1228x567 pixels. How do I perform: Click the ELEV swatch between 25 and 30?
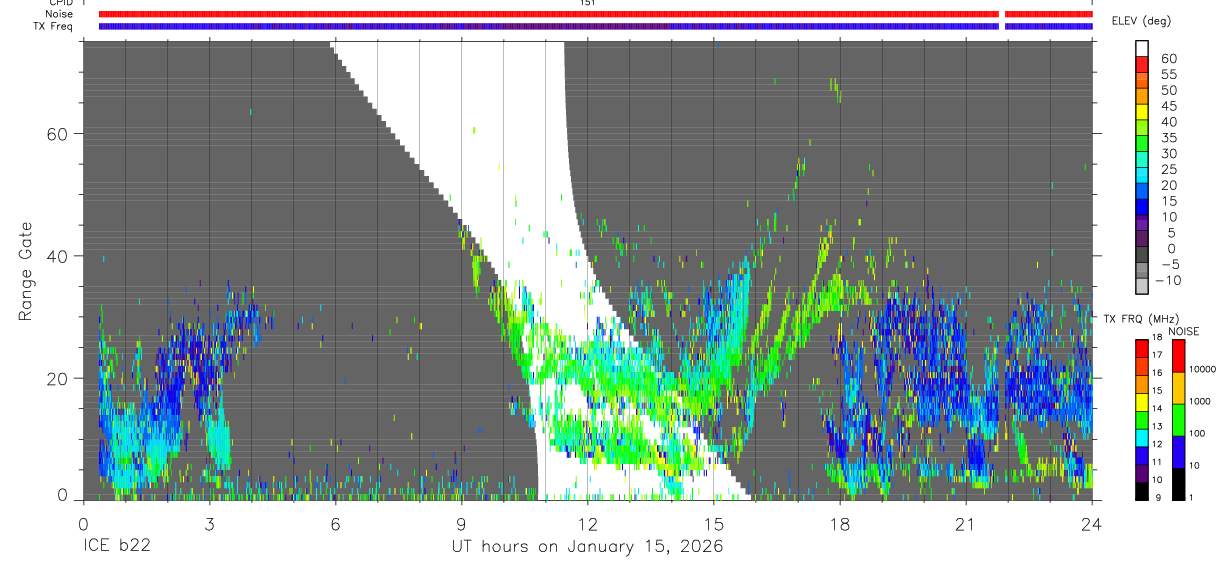coord(1142,161)
